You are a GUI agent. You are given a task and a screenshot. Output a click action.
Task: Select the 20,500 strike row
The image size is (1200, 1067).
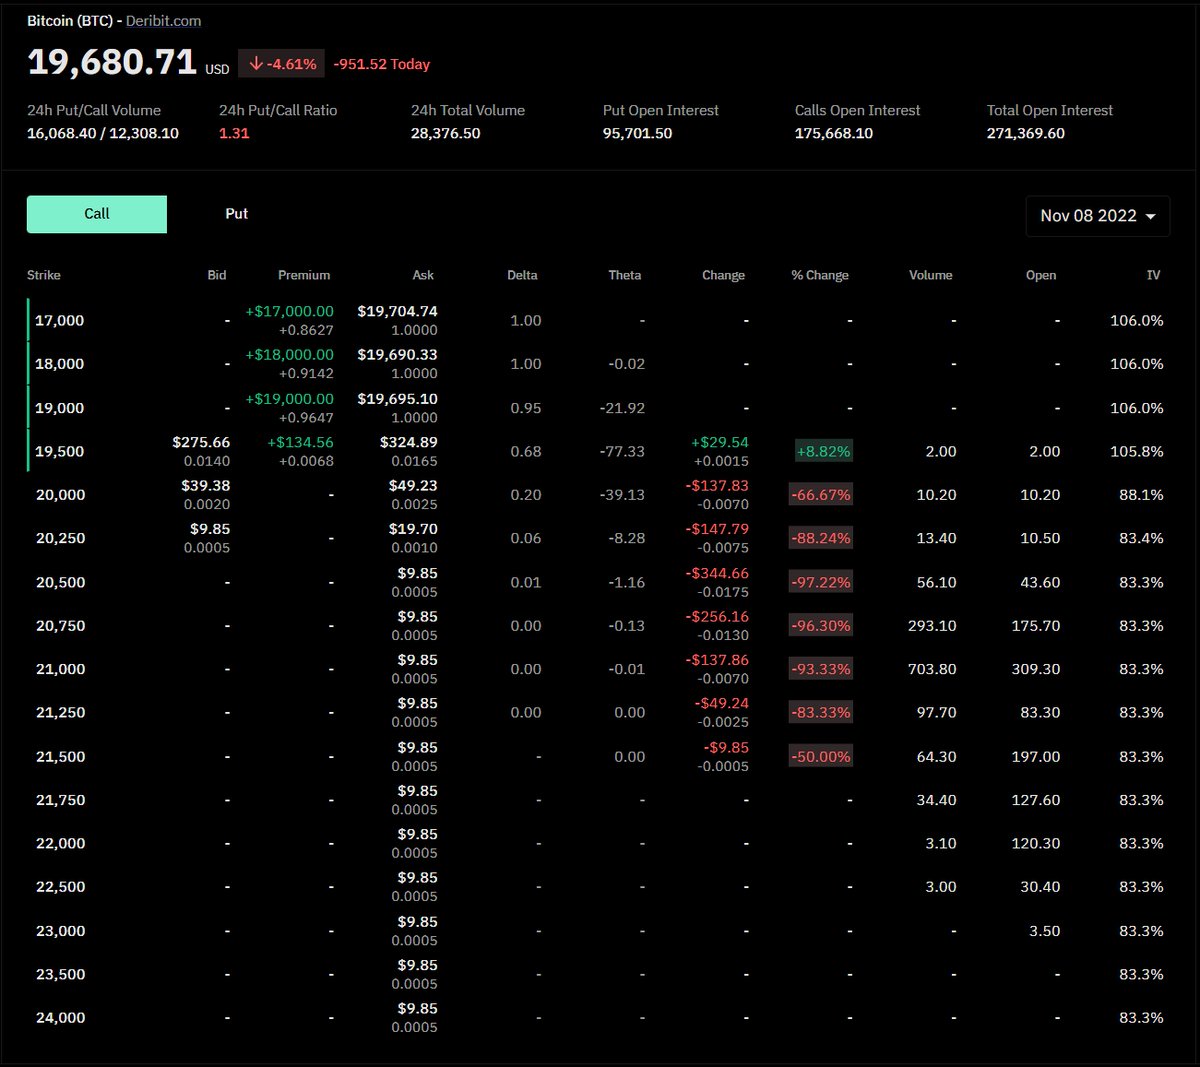click(598, 582)
